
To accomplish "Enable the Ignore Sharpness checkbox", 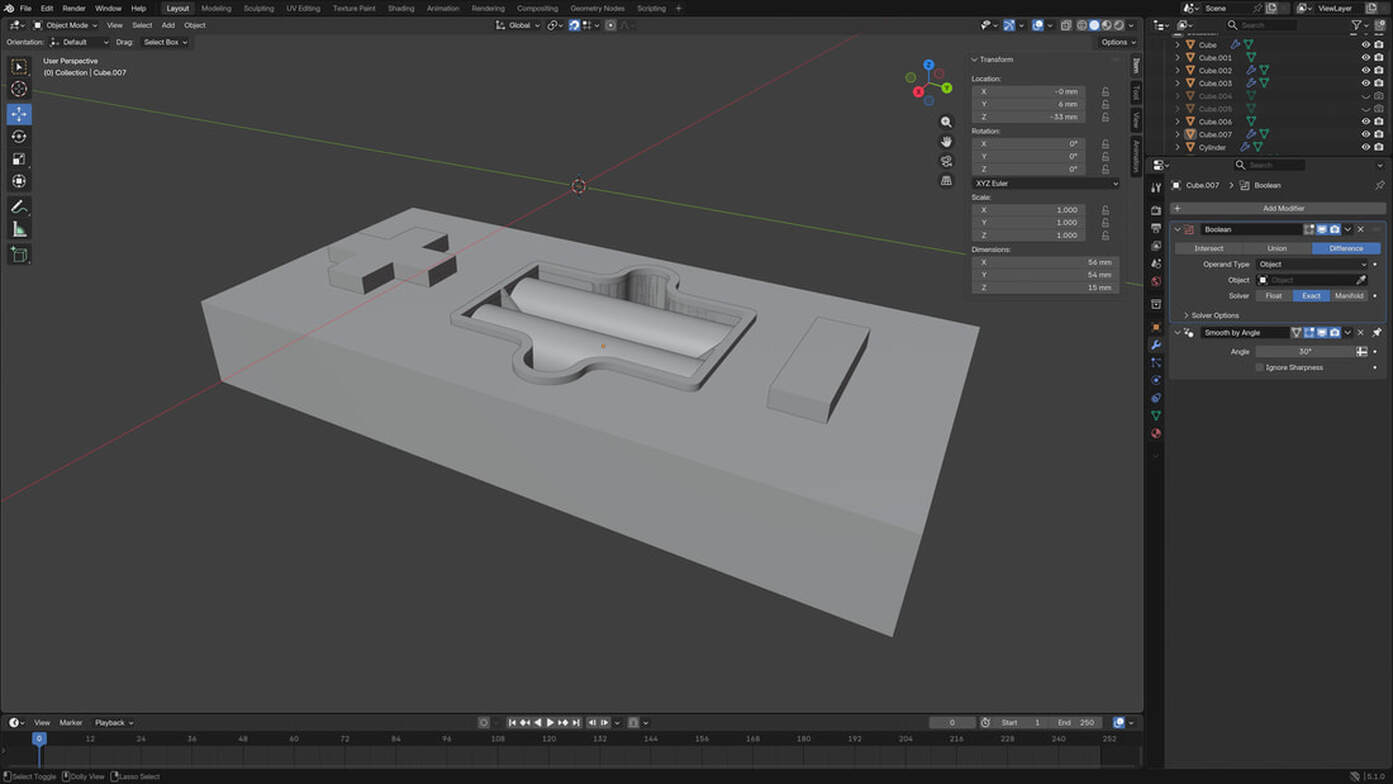I will [x=1259, y=368].
